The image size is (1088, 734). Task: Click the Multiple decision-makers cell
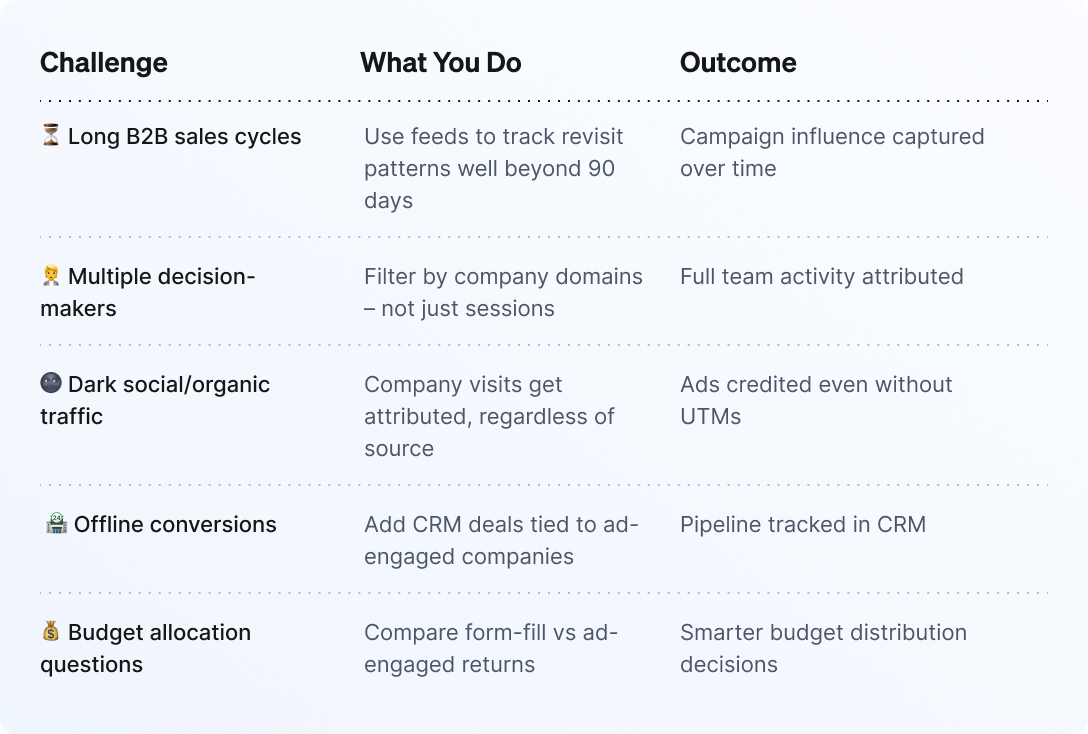pyautogui.click(x=148, y=292)
